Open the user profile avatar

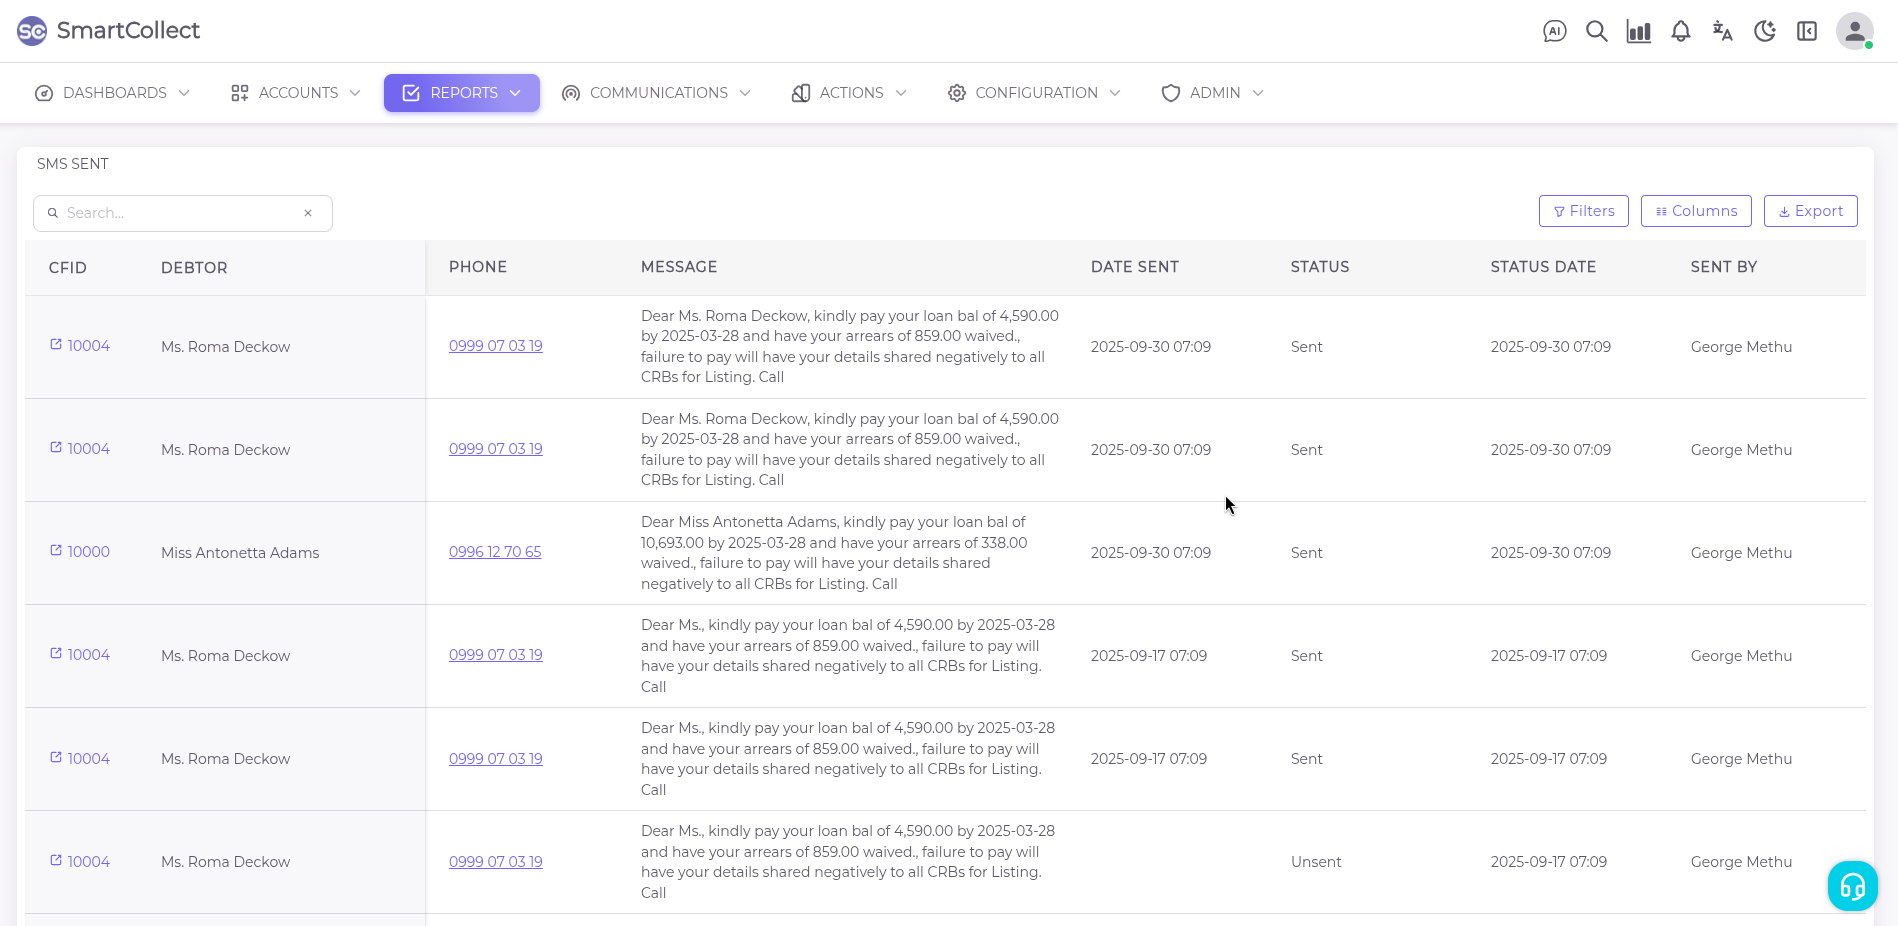click(x=1854, y=31)
